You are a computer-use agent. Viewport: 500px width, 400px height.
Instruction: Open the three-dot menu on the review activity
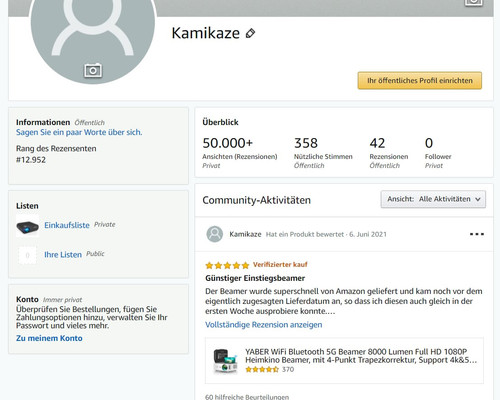(x=477, y=234)
